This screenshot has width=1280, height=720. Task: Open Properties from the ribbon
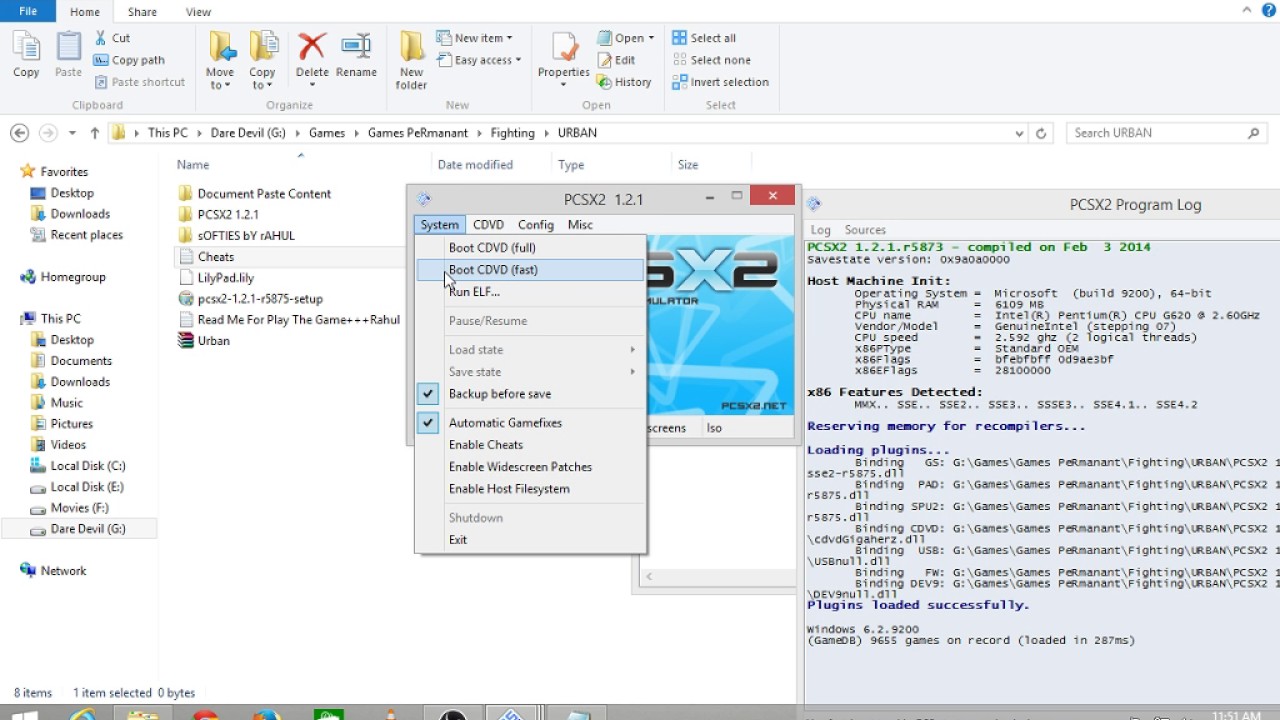564,58
